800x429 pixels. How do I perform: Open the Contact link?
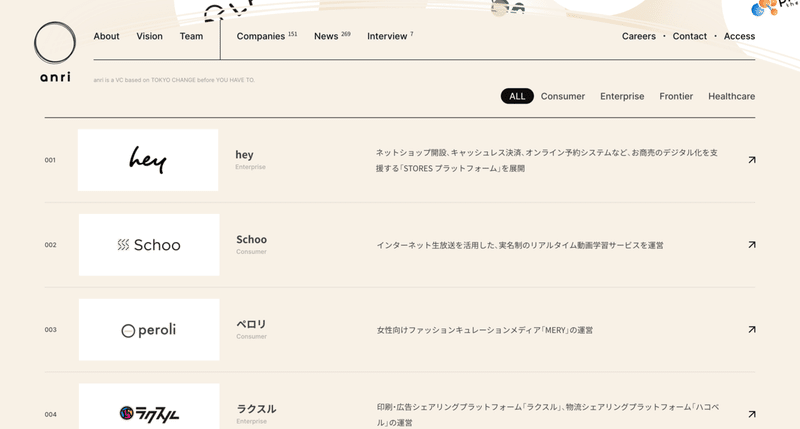point(690,36)
